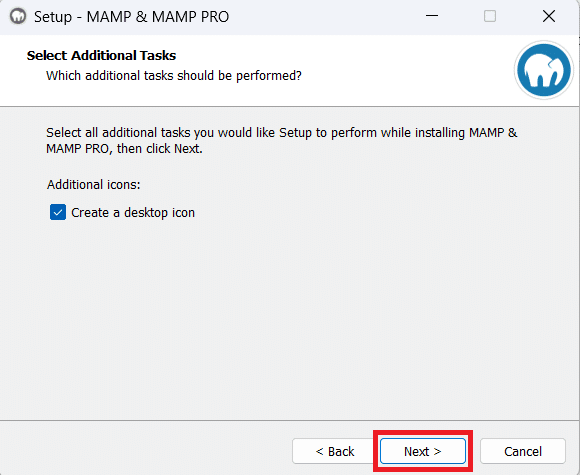Click the MAMP icon in the title bar
580x475 pixels.
click(x=18, y=17)
